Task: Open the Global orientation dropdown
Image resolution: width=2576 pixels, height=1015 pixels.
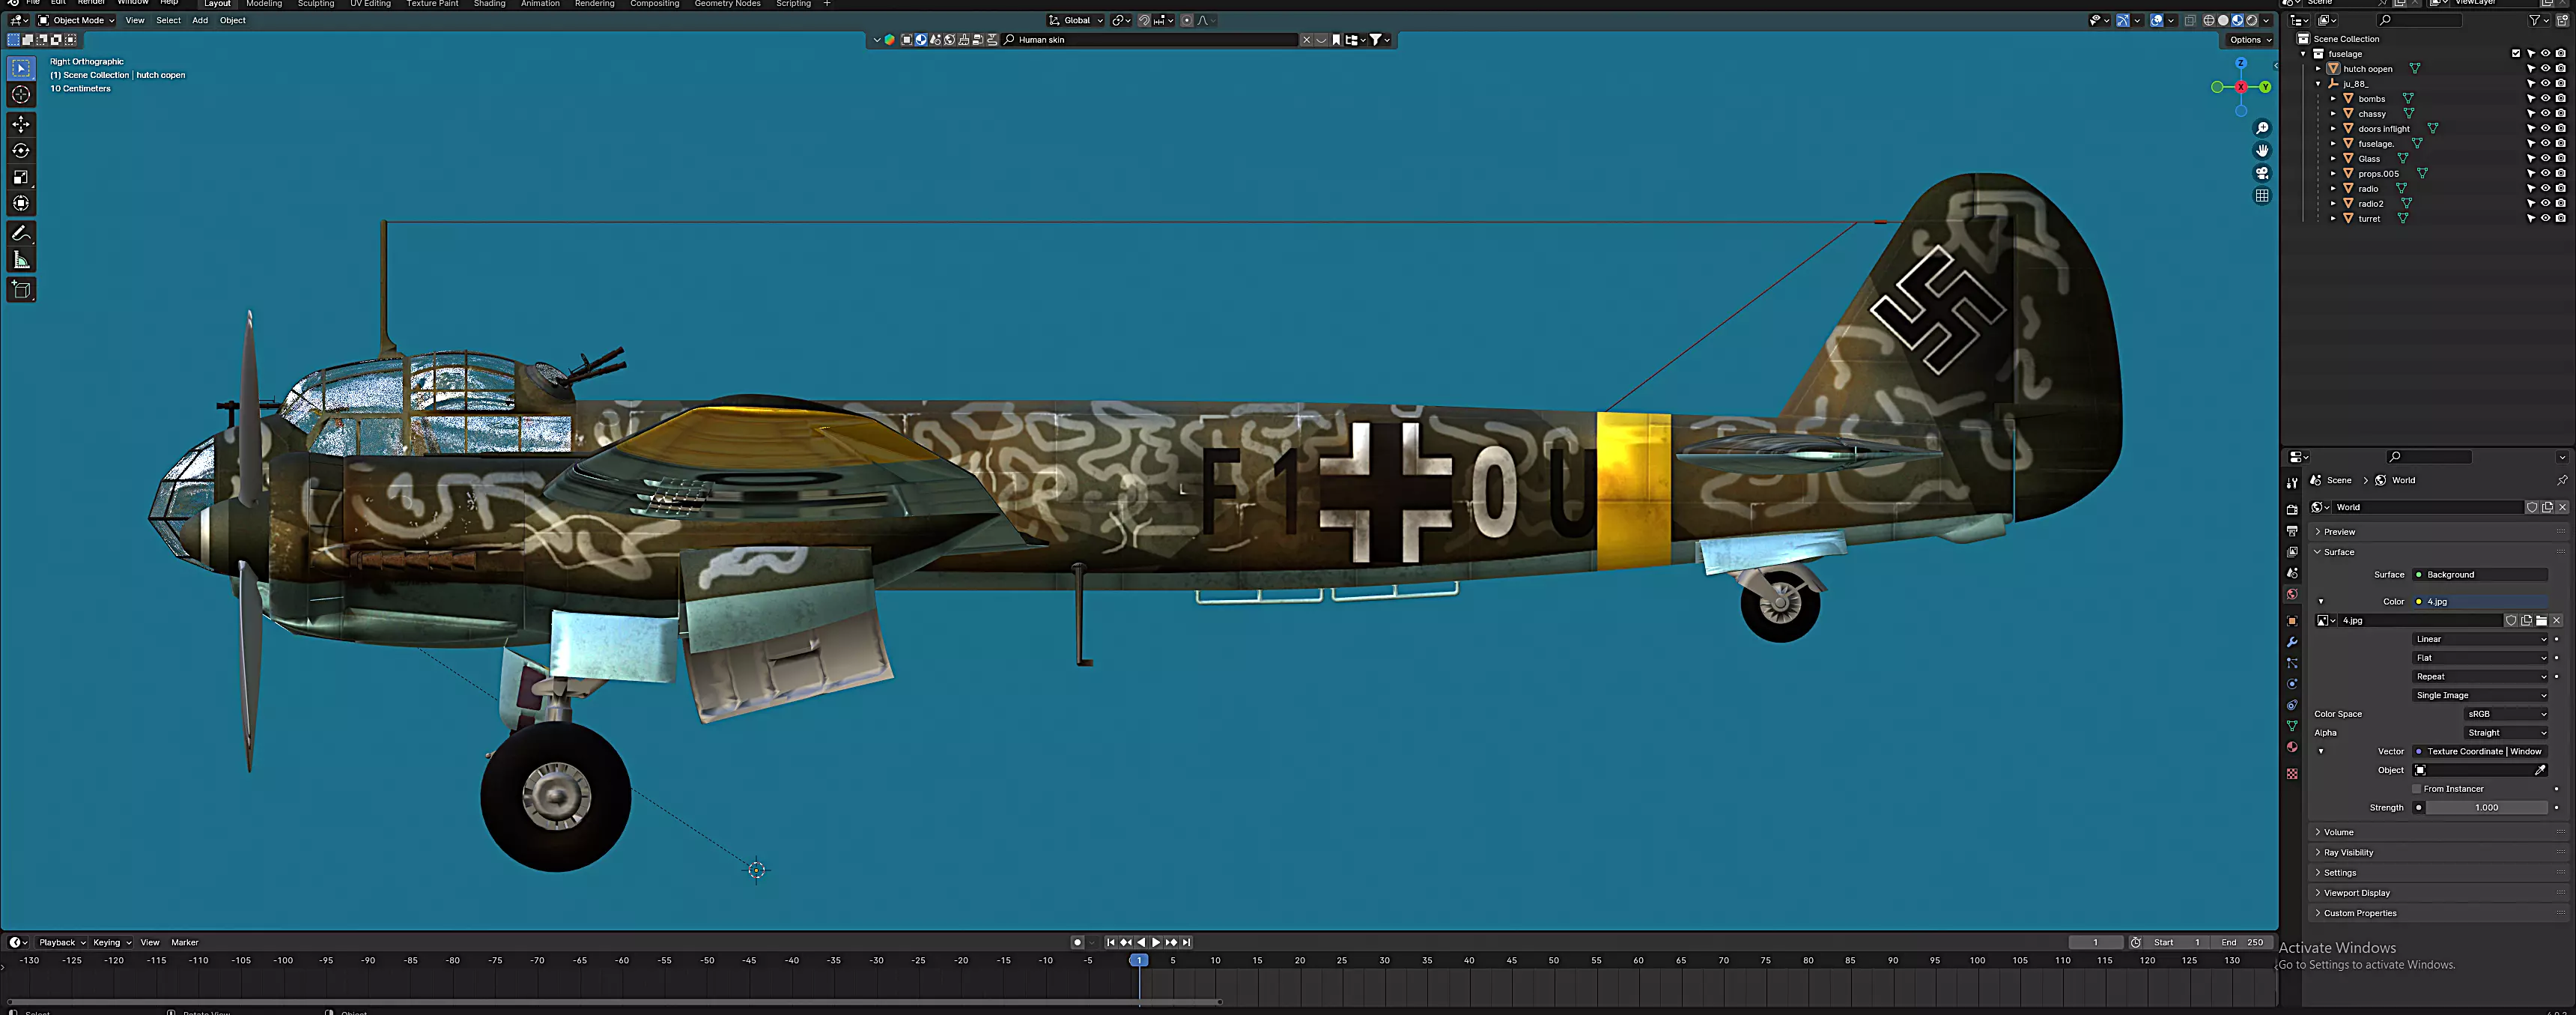Action: [x=1076, y=20]
